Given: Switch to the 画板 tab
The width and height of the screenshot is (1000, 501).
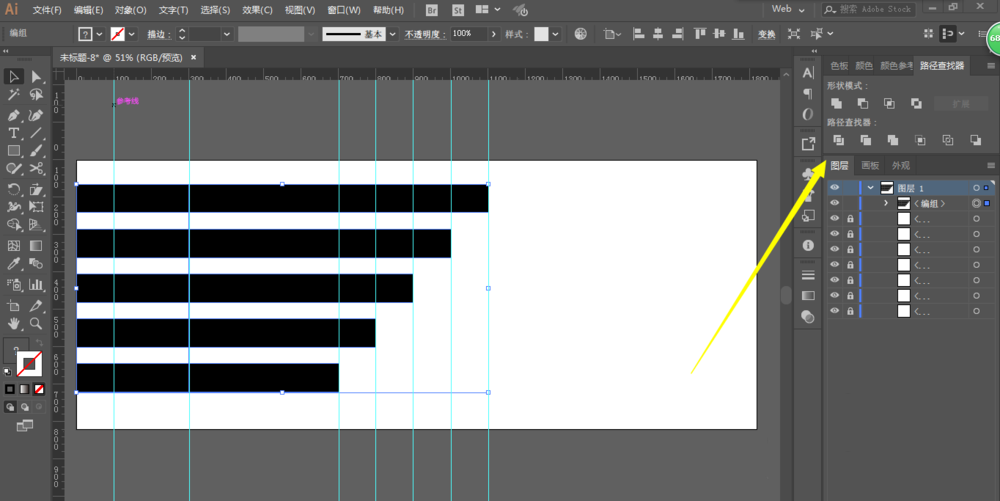Looking at the screenshot, I should [870, 166].
